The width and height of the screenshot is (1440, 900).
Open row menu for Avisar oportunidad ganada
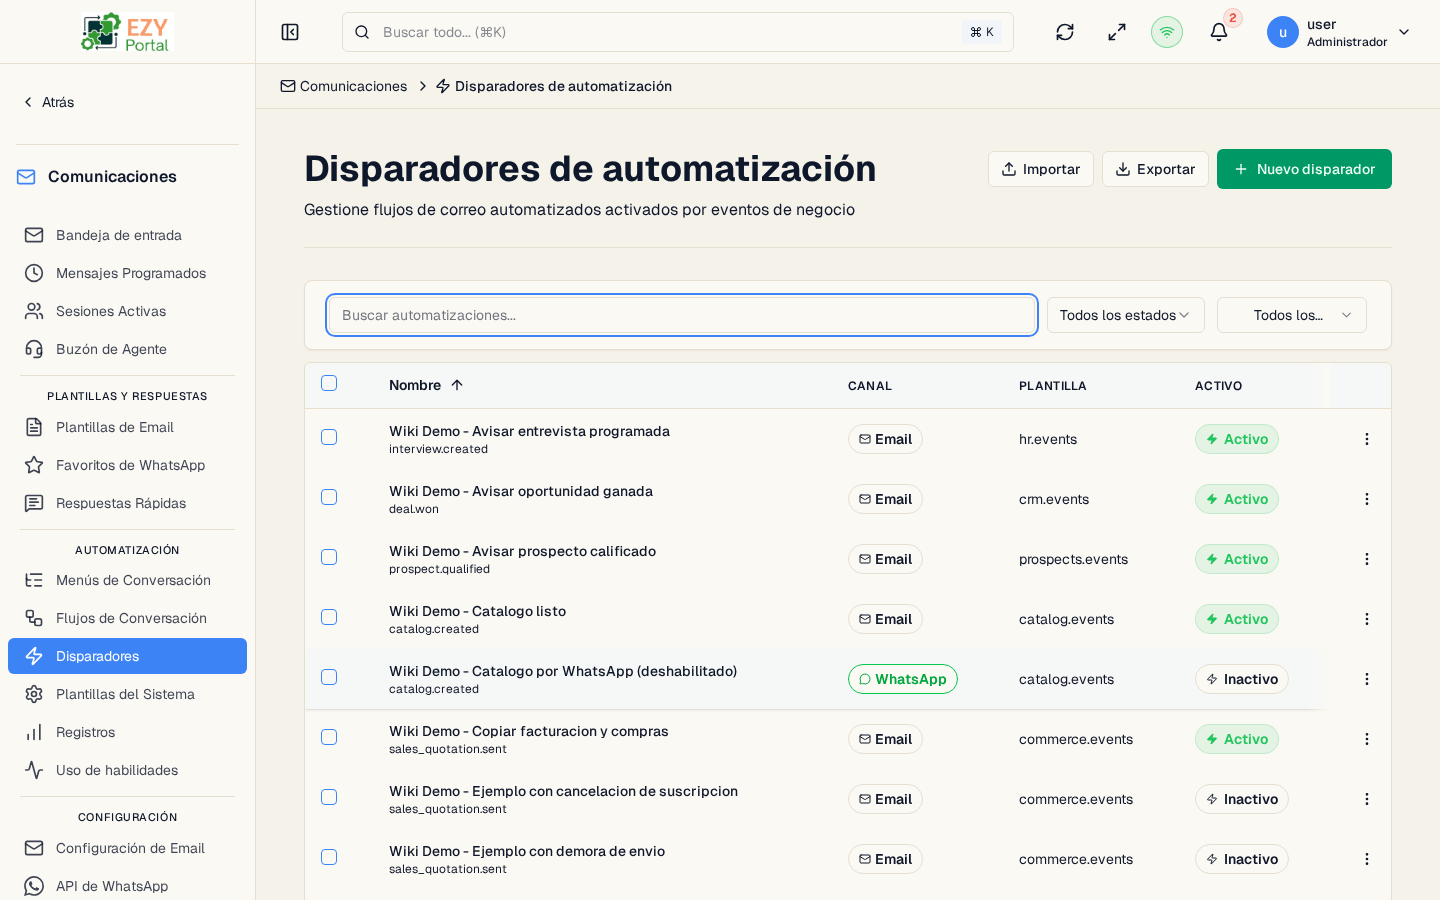point(1367,499)
